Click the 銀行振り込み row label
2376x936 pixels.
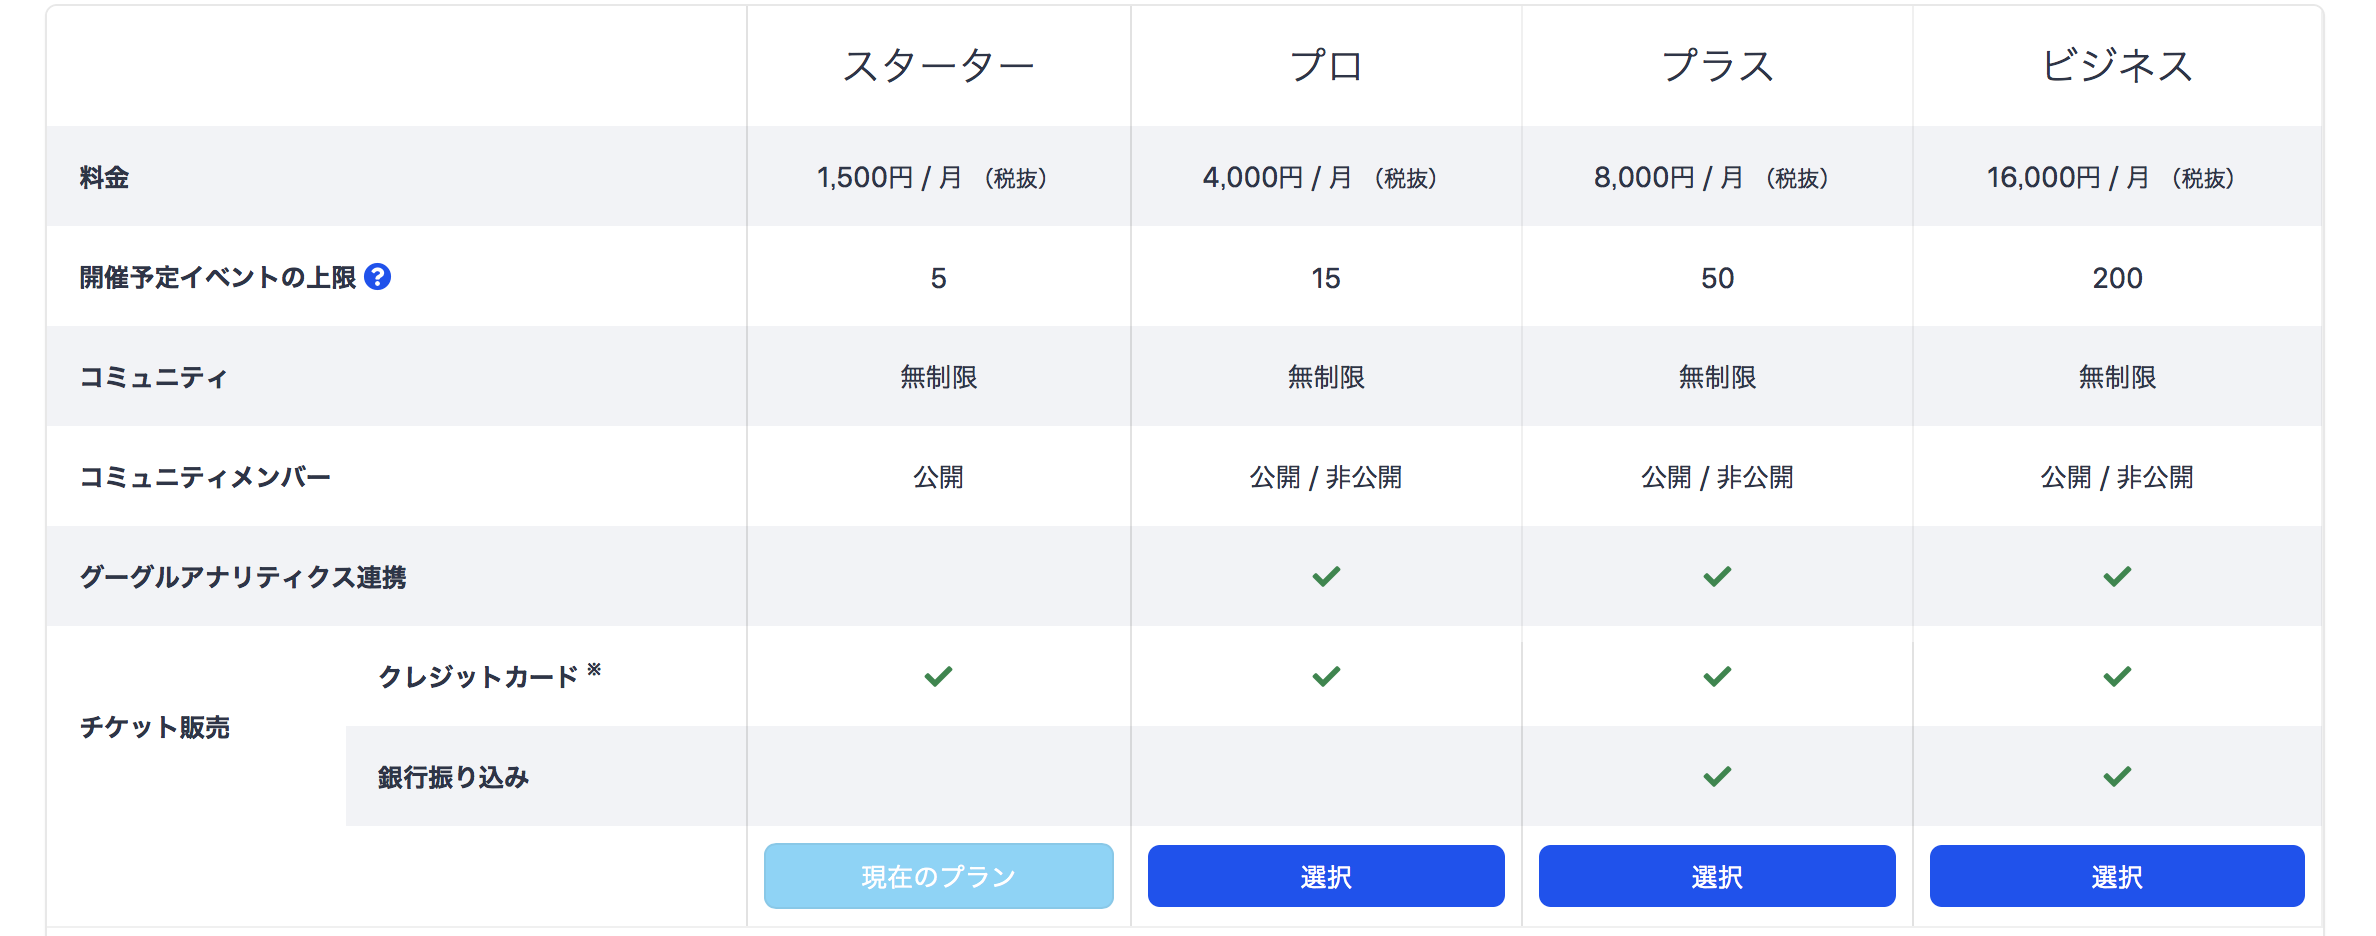point(453,777)
